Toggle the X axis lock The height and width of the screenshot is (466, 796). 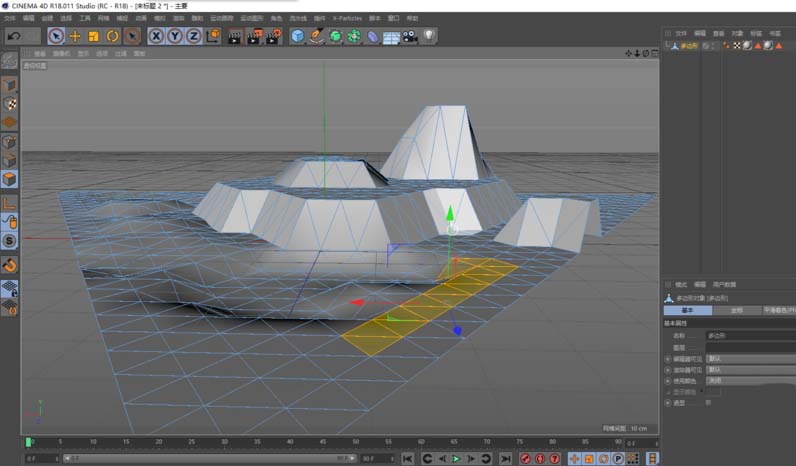pos(156,36)
